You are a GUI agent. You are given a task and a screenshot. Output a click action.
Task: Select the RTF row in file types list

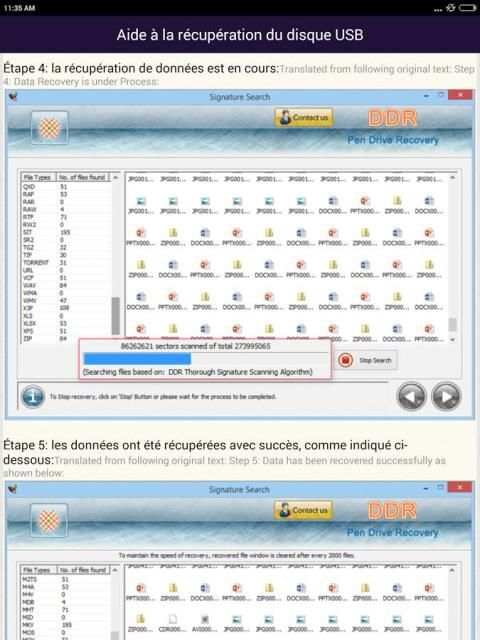pos(66,217)
